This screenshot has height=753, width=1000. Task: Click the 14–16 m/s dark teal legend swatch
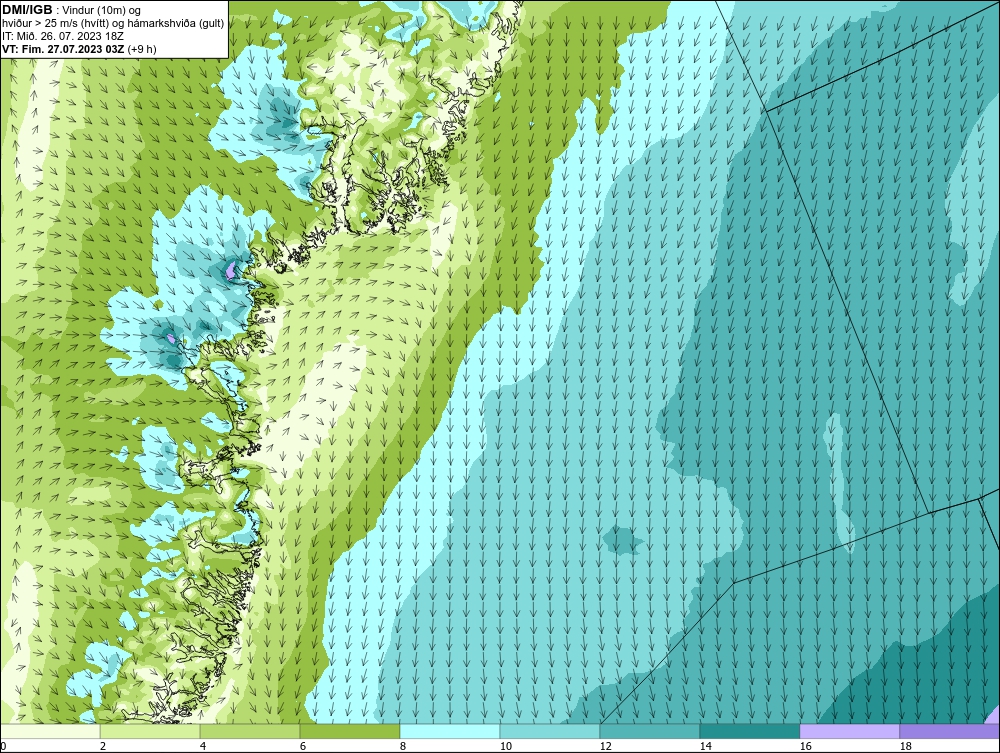tap(750, 731)
